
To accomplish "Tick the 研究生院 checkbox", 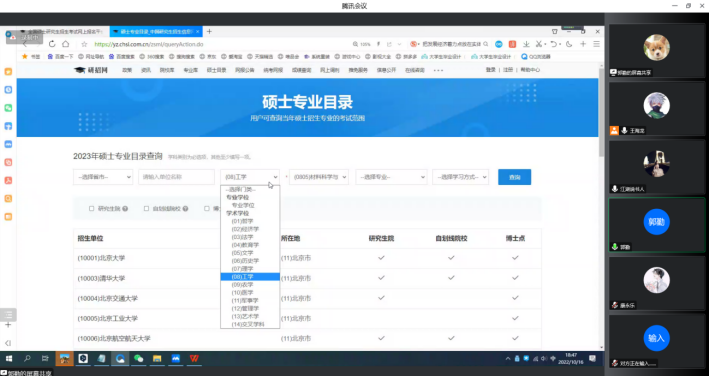I will coord(91,208).
